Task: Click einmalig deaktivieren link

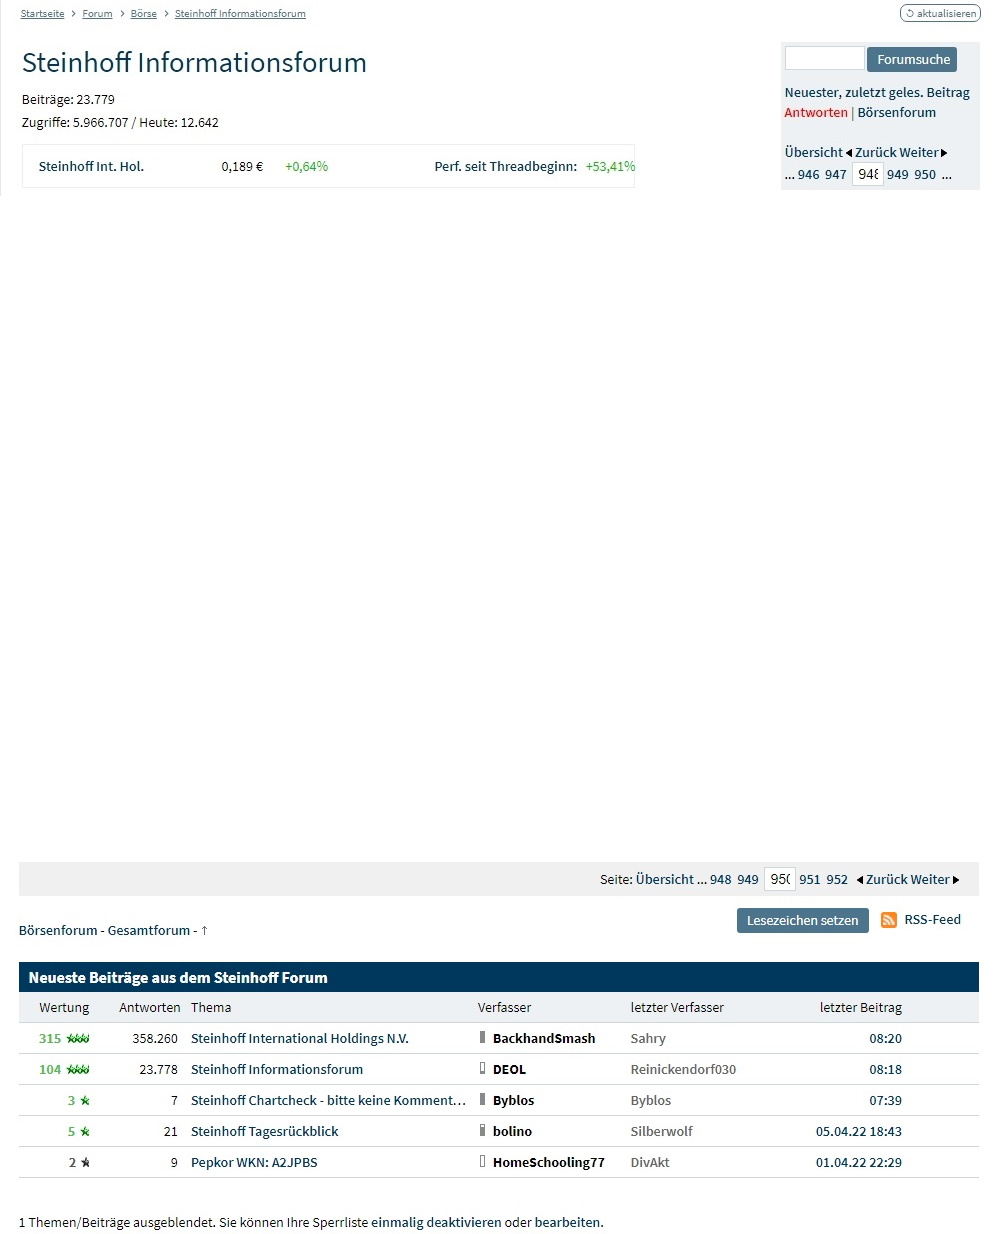Action: (x=436, y=1223)
